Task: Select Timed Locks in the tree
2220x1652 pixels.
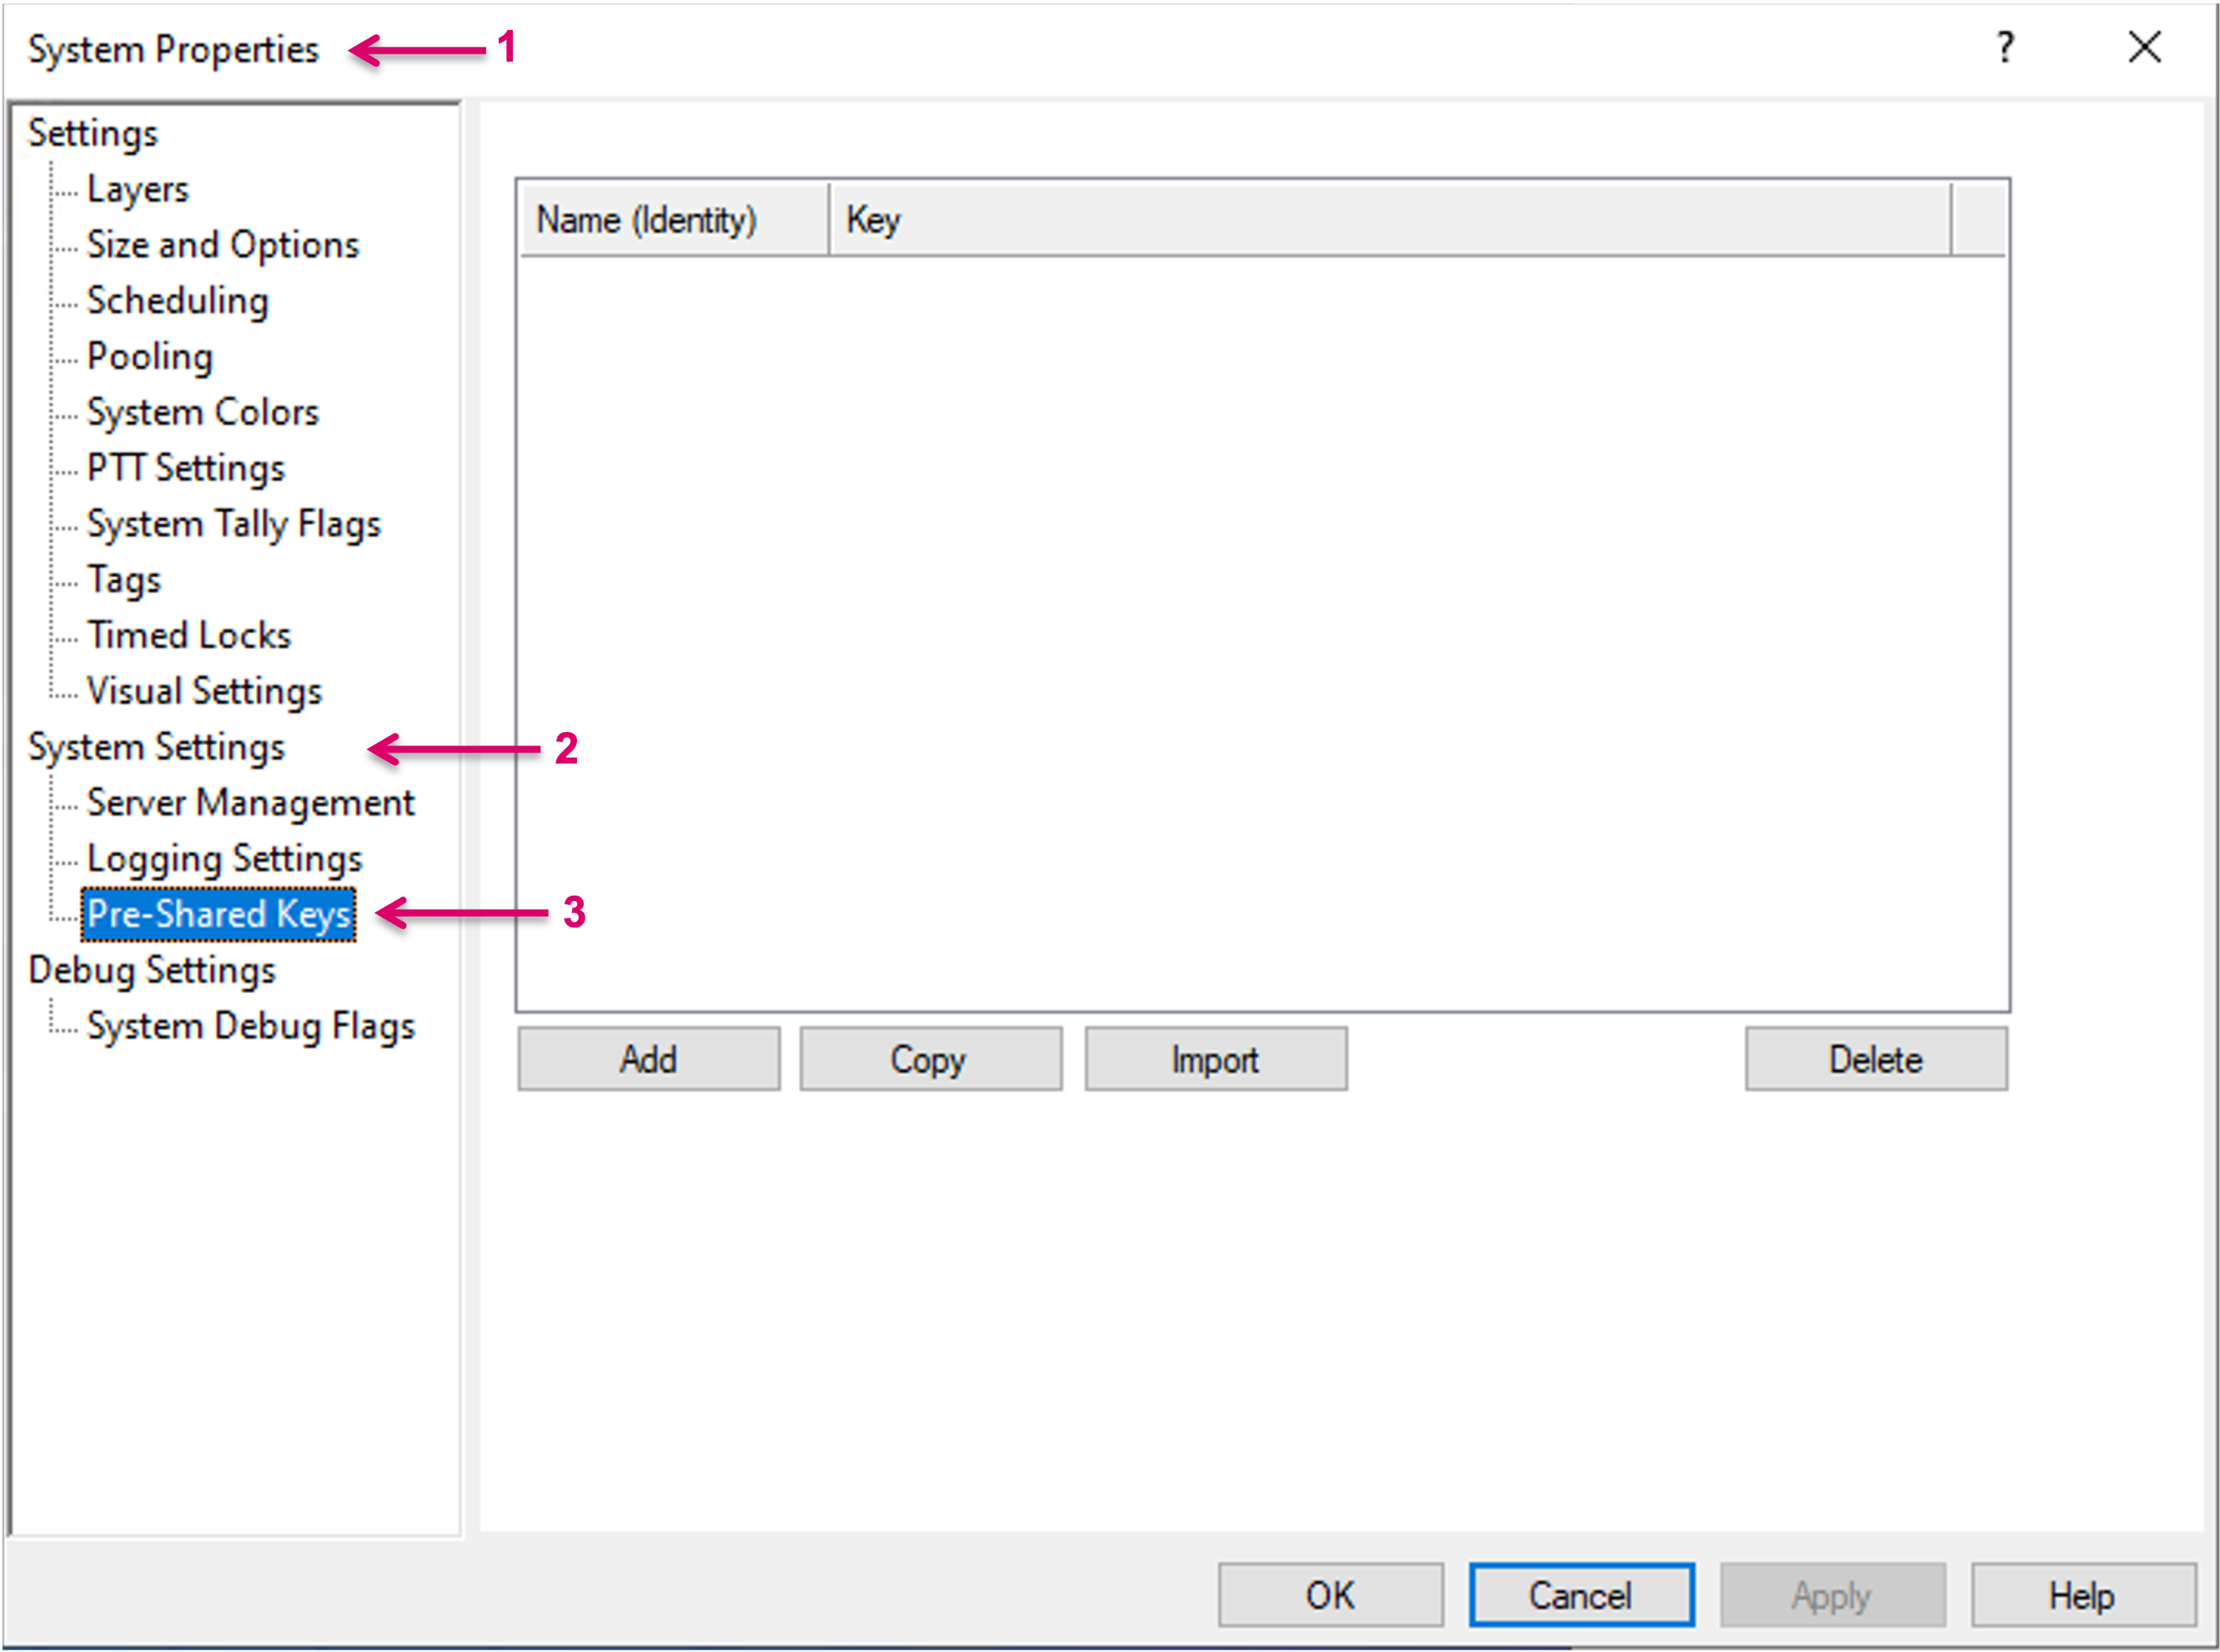Action: (188, 636)
